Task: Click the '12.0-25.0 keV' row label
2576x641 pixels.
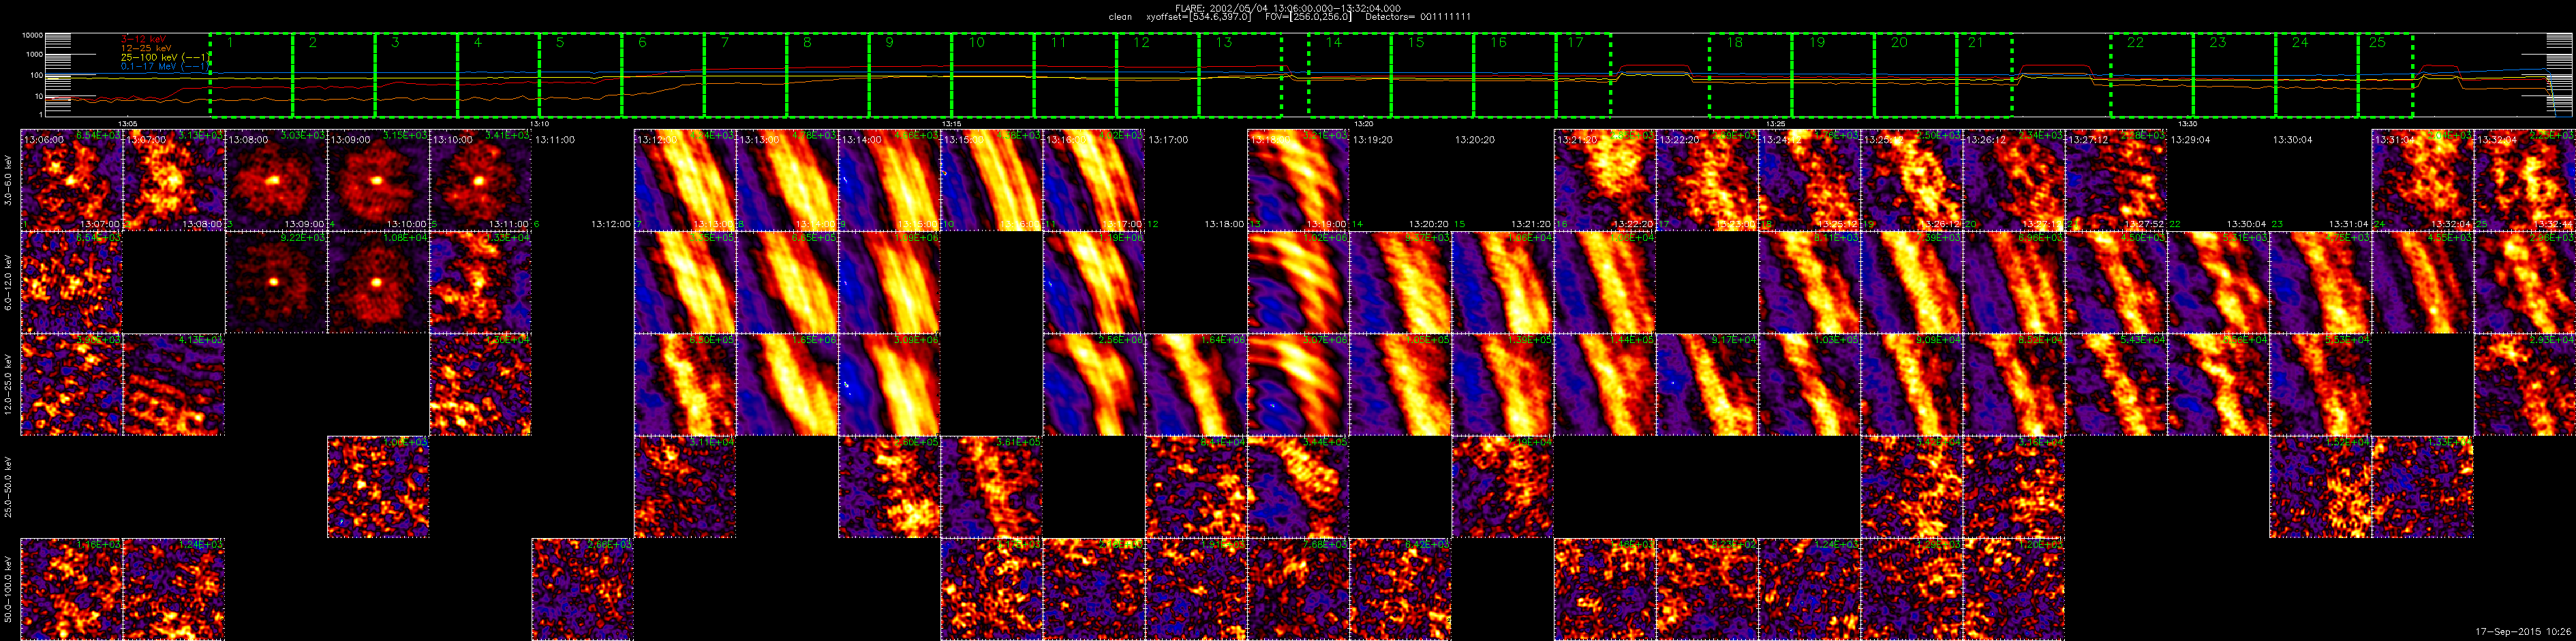Action: pyautogui.click(x=8, y=385)
